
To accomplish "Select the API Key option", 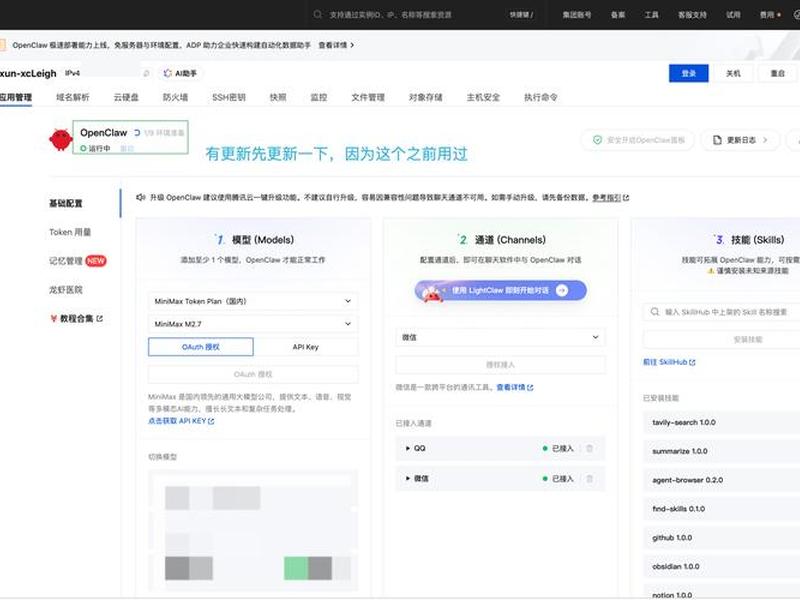I will tap(306, 347).
